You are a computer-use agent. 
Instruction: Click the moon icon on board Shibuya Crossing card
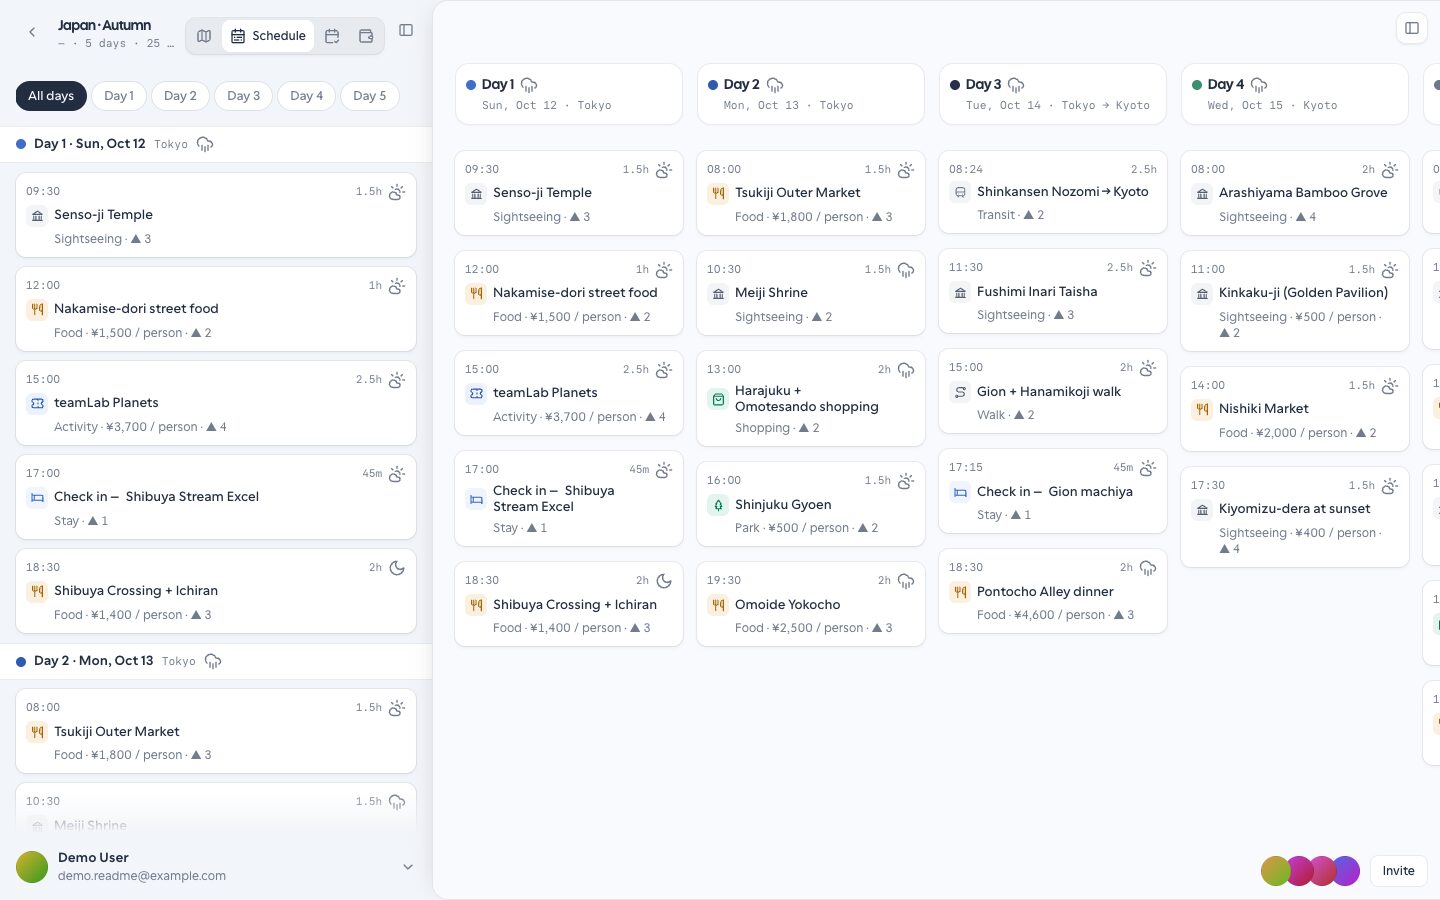click(x=664, y=581)
